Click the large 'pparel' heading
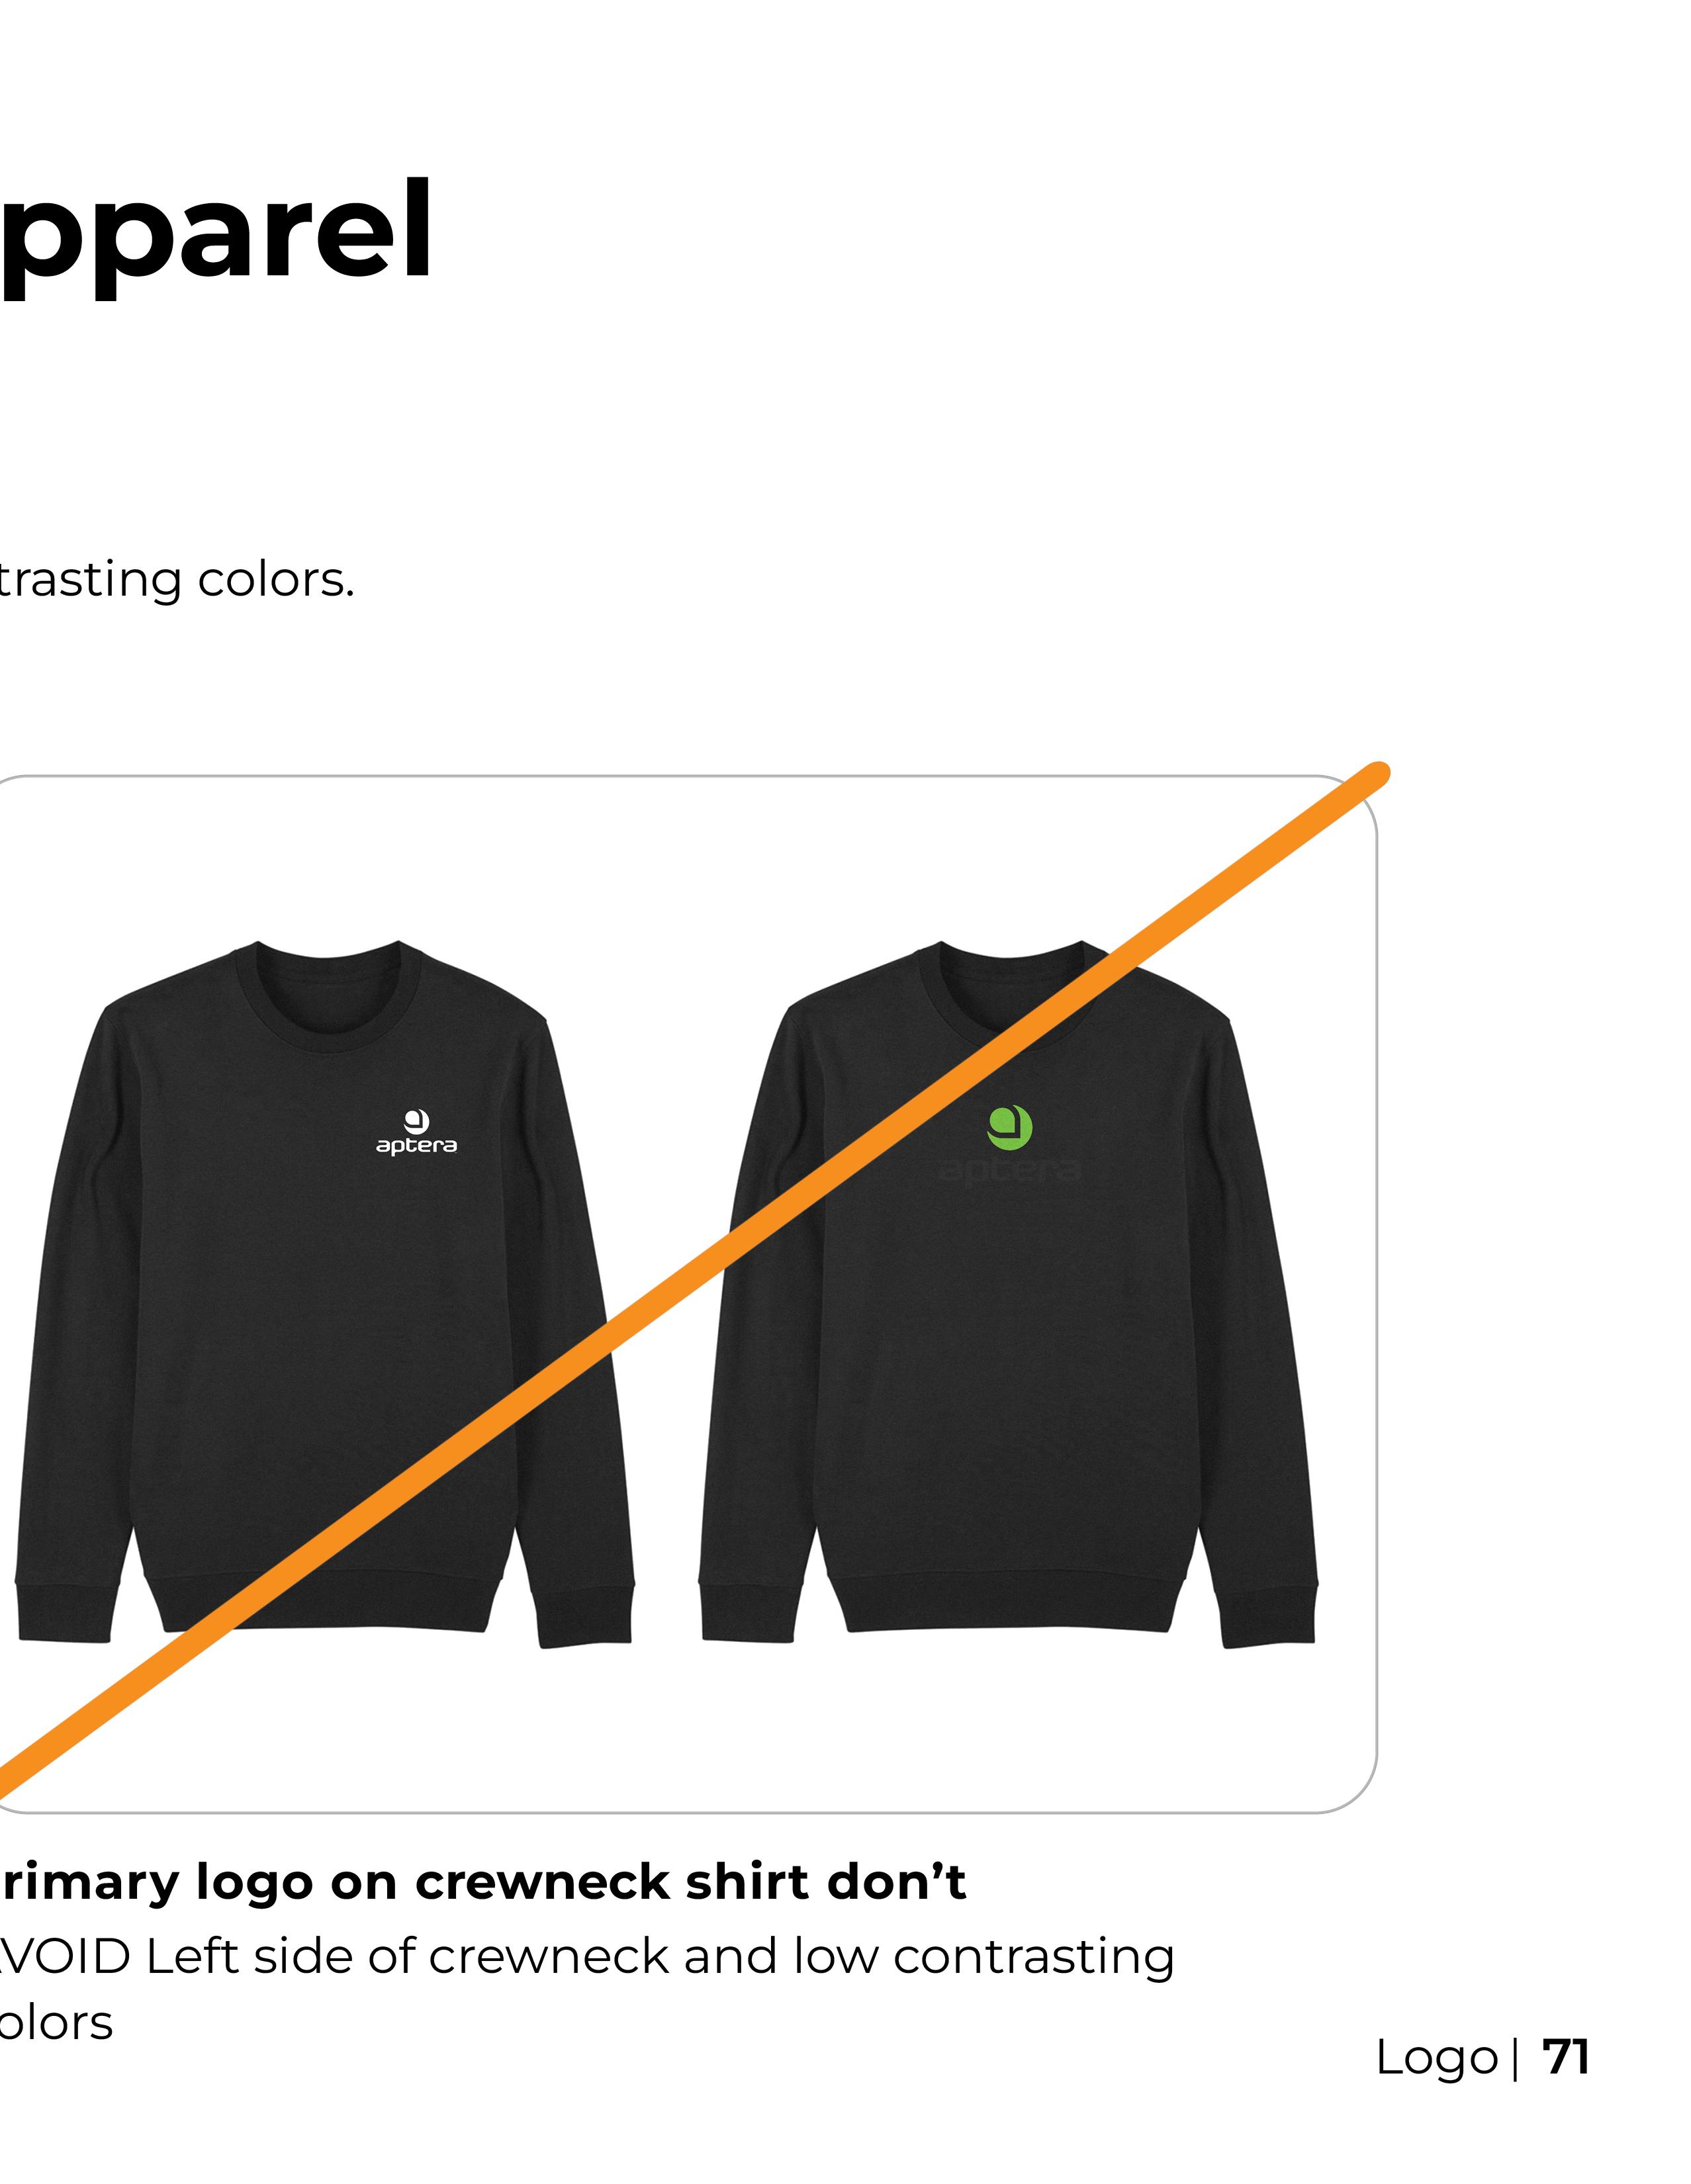The width and height of the screenshot is (1691, 2184). pos(215,233)
